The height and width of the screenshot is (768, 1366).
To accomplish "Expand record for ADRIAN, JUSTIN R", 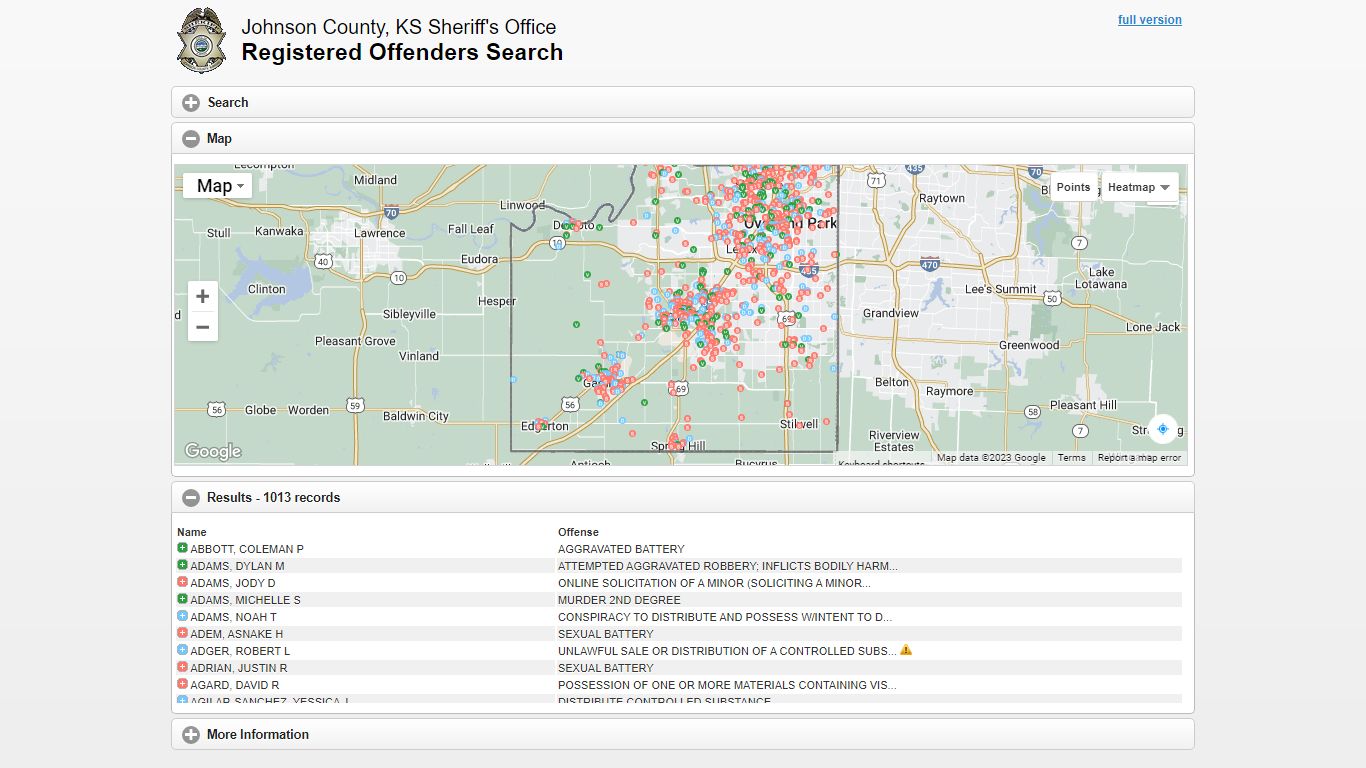I will [182, 668].
